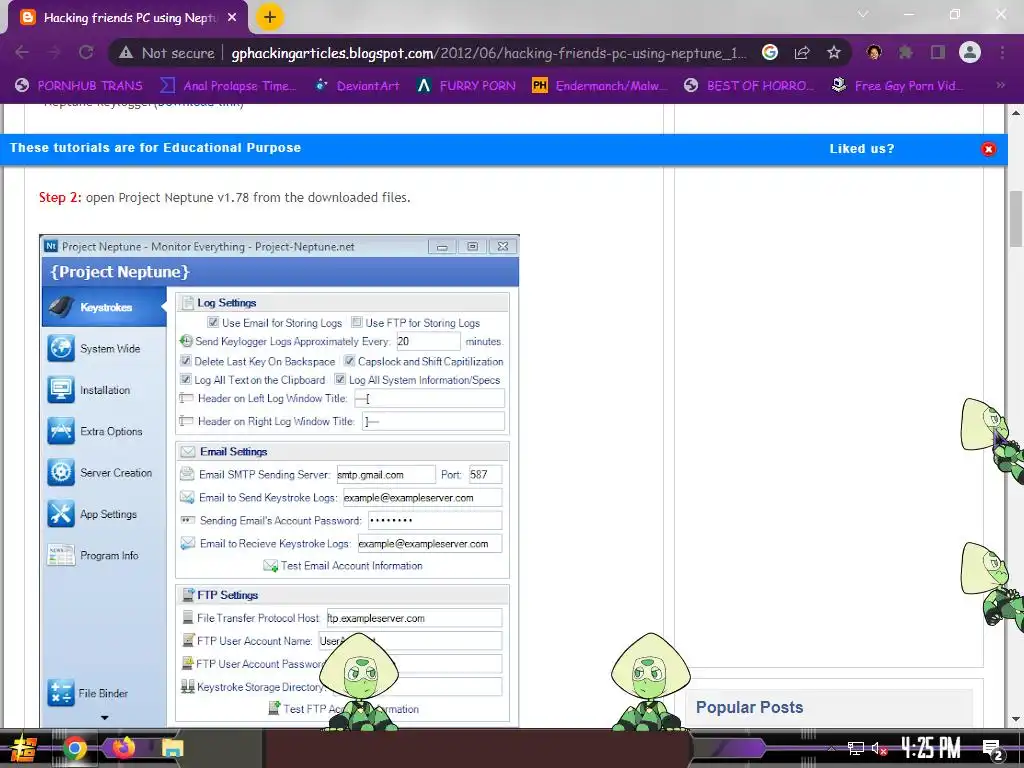Select Keystrokes in Project Neptune sidebar
Viewport: 1024px width, 768px height.
click(104, 307)
